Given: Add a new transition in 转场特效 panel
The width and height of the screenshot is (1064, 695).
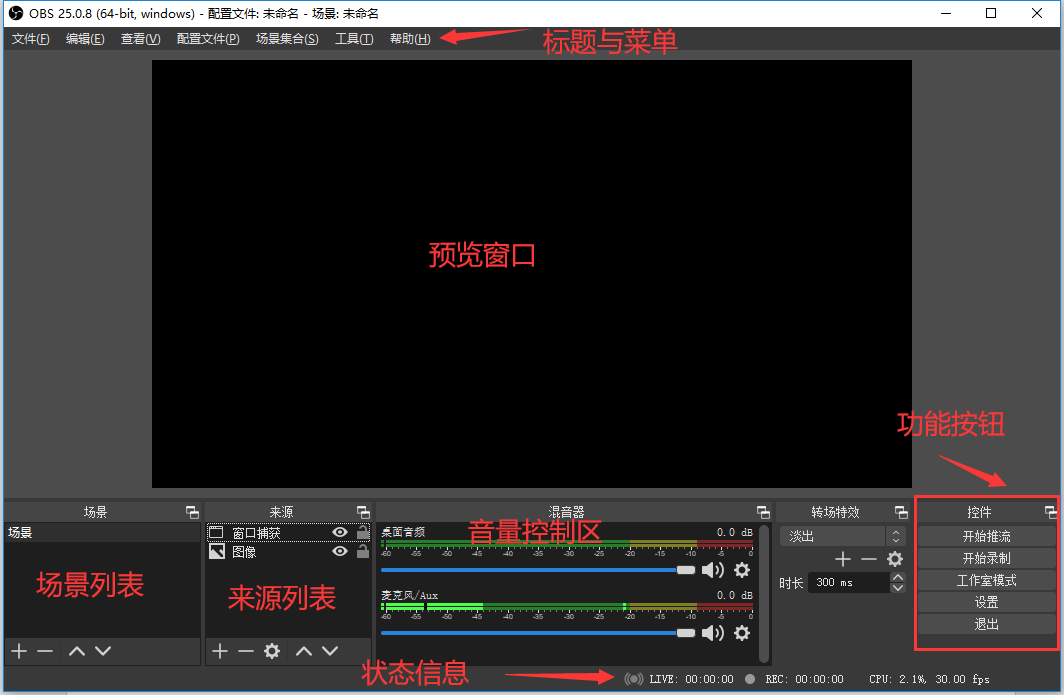Looking at the screenshot, I should click(843, 559).
